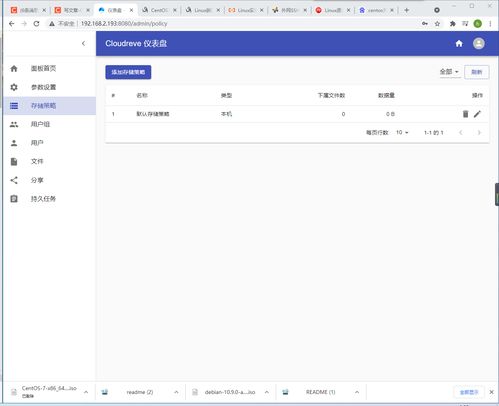The width and height of the screenshot is (499, 406).
Task: Select the storage policy list item in sidebar
Action: coord(49,106)
